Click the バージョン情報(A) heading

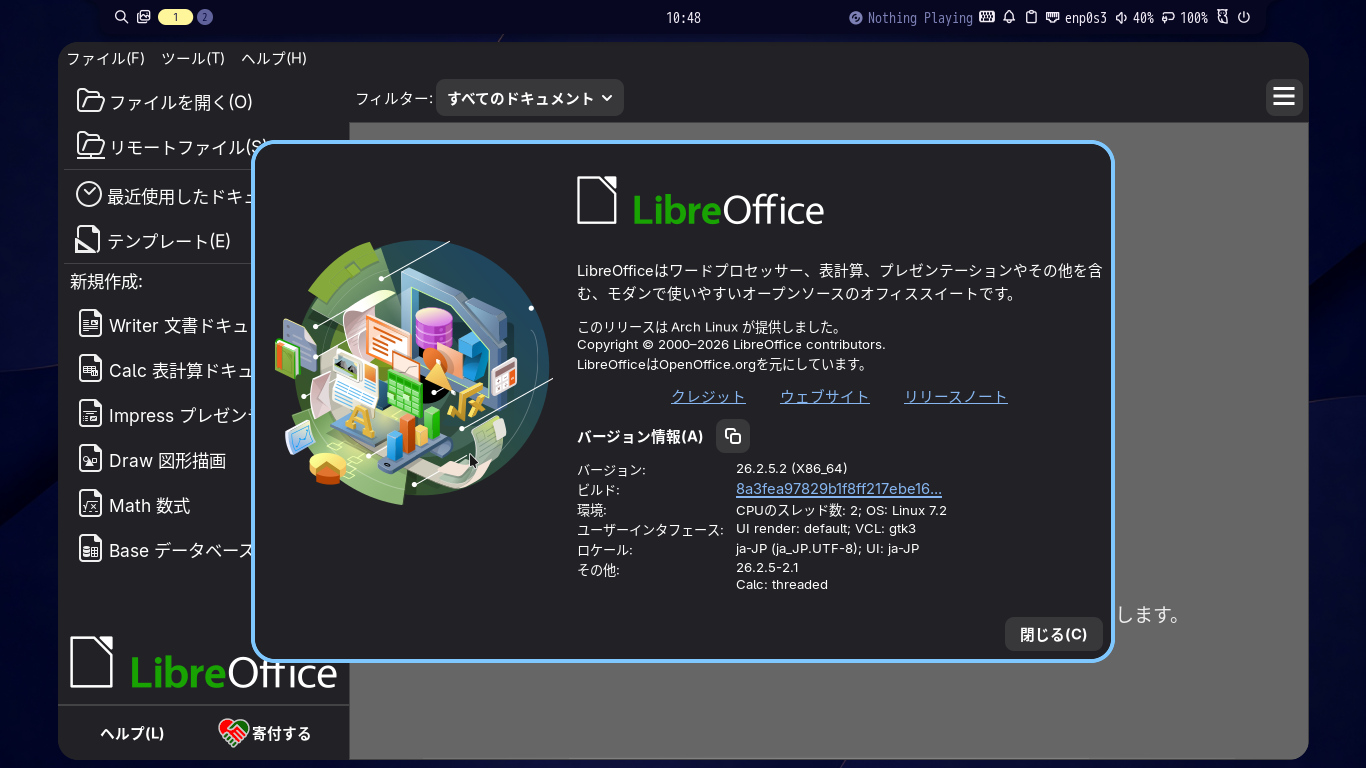tap(640, 436)
